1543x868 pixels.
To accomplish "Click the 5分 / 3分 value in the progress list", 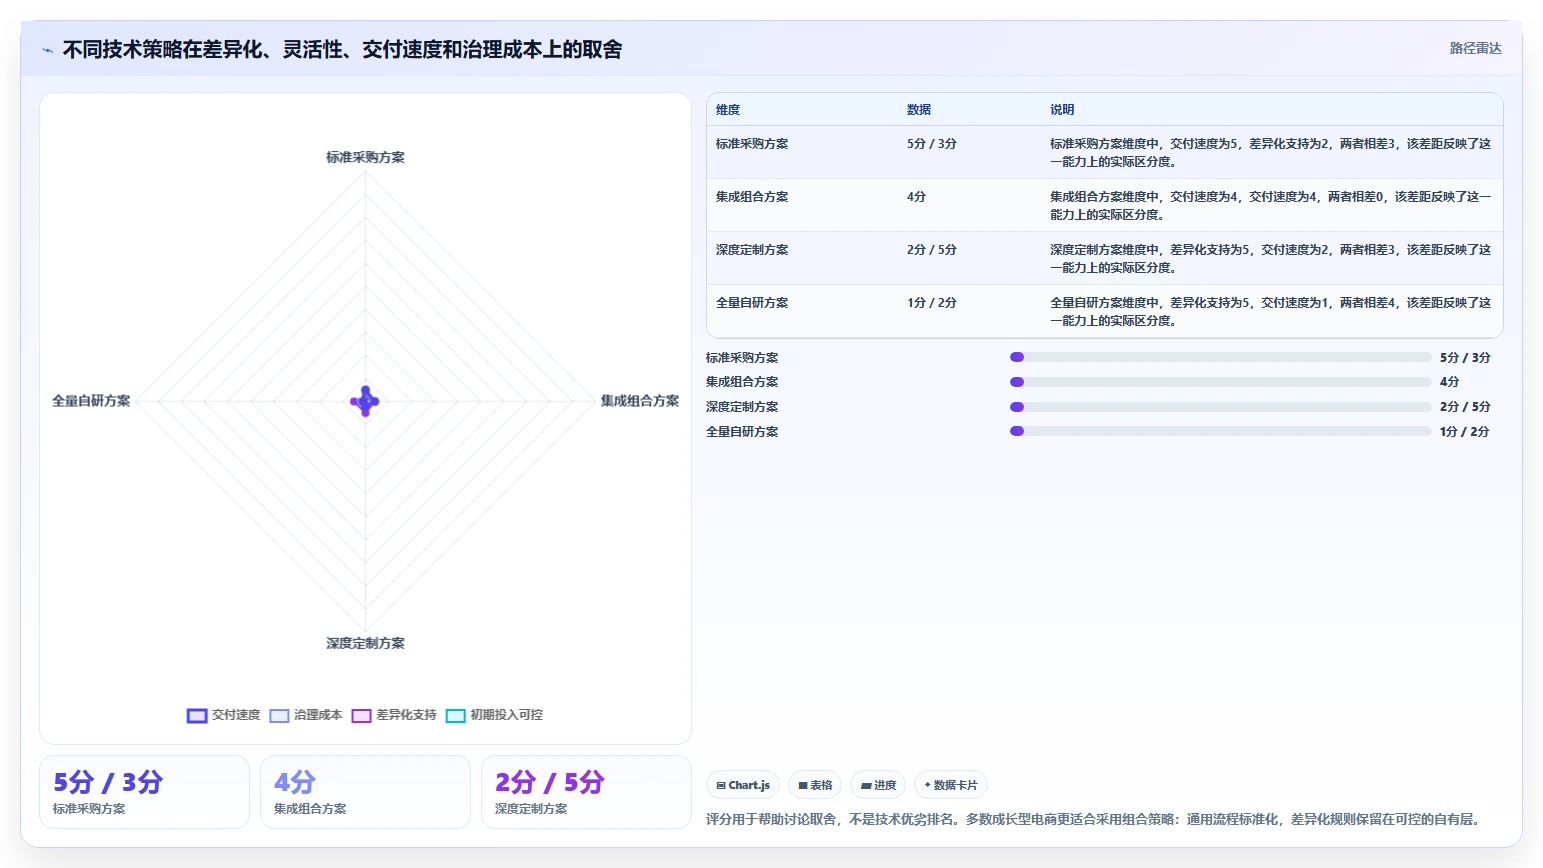I will [x=1465, y=358].
